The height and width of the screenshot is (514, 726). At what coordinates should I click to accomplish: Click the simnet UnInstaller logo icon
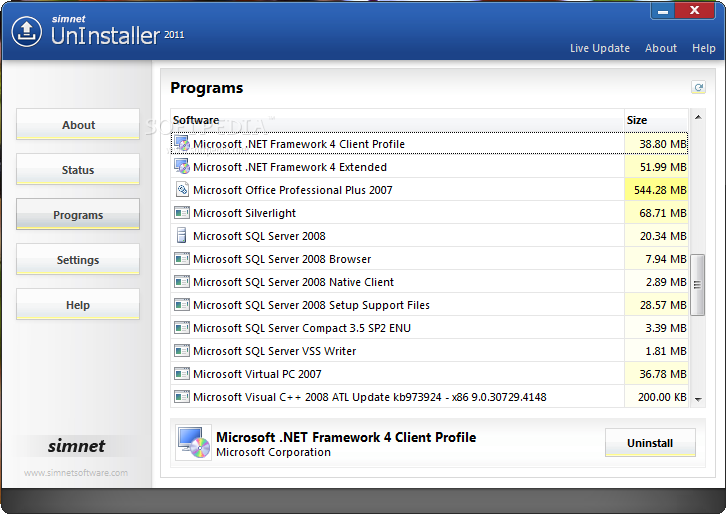(26, 31)
